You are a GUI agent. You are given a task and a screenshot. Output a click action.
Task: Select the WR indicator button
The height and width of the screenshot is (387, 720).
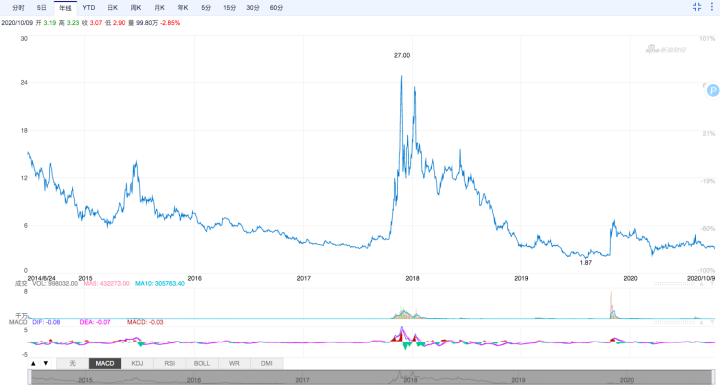pos(234,363)
